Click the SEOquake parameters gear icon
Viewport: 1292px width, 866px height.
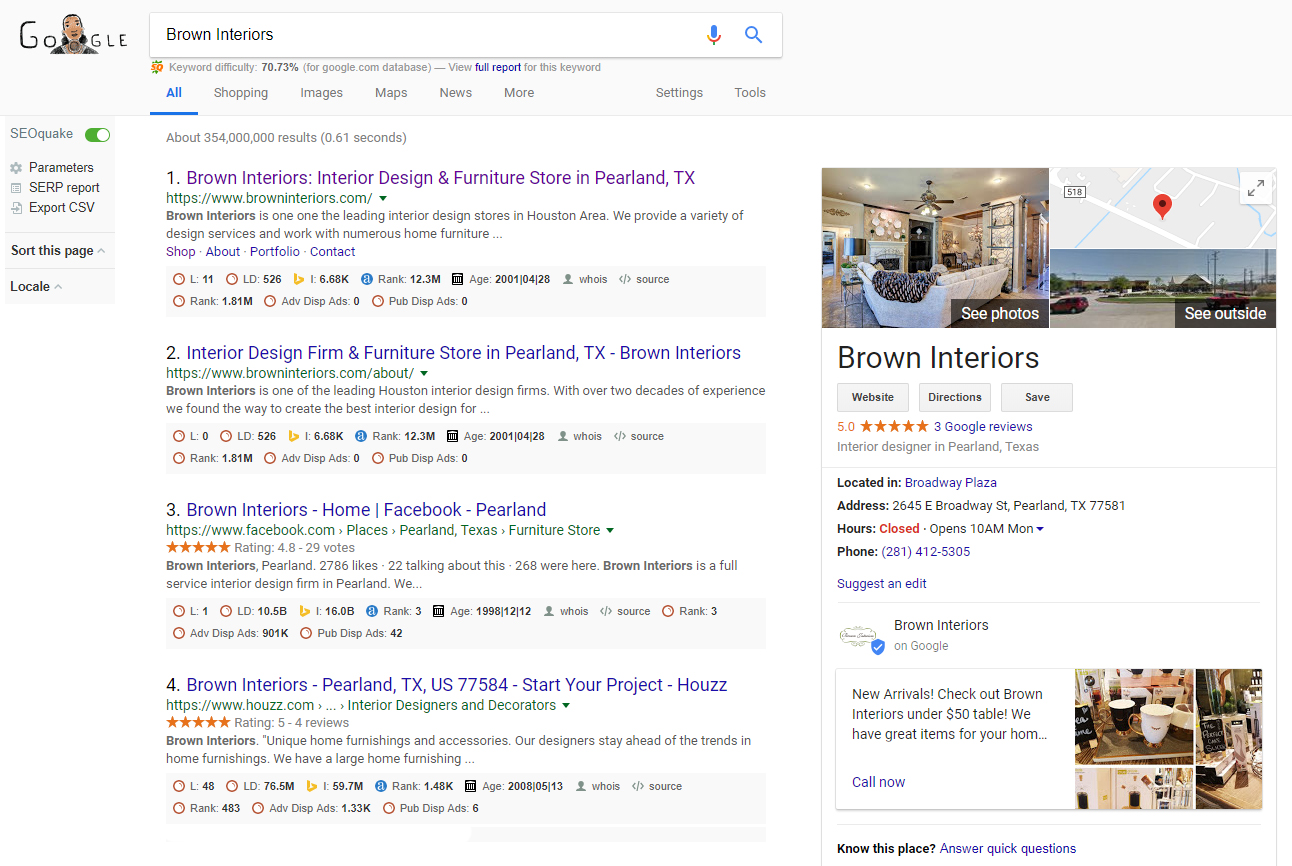[x=16, y=168]
